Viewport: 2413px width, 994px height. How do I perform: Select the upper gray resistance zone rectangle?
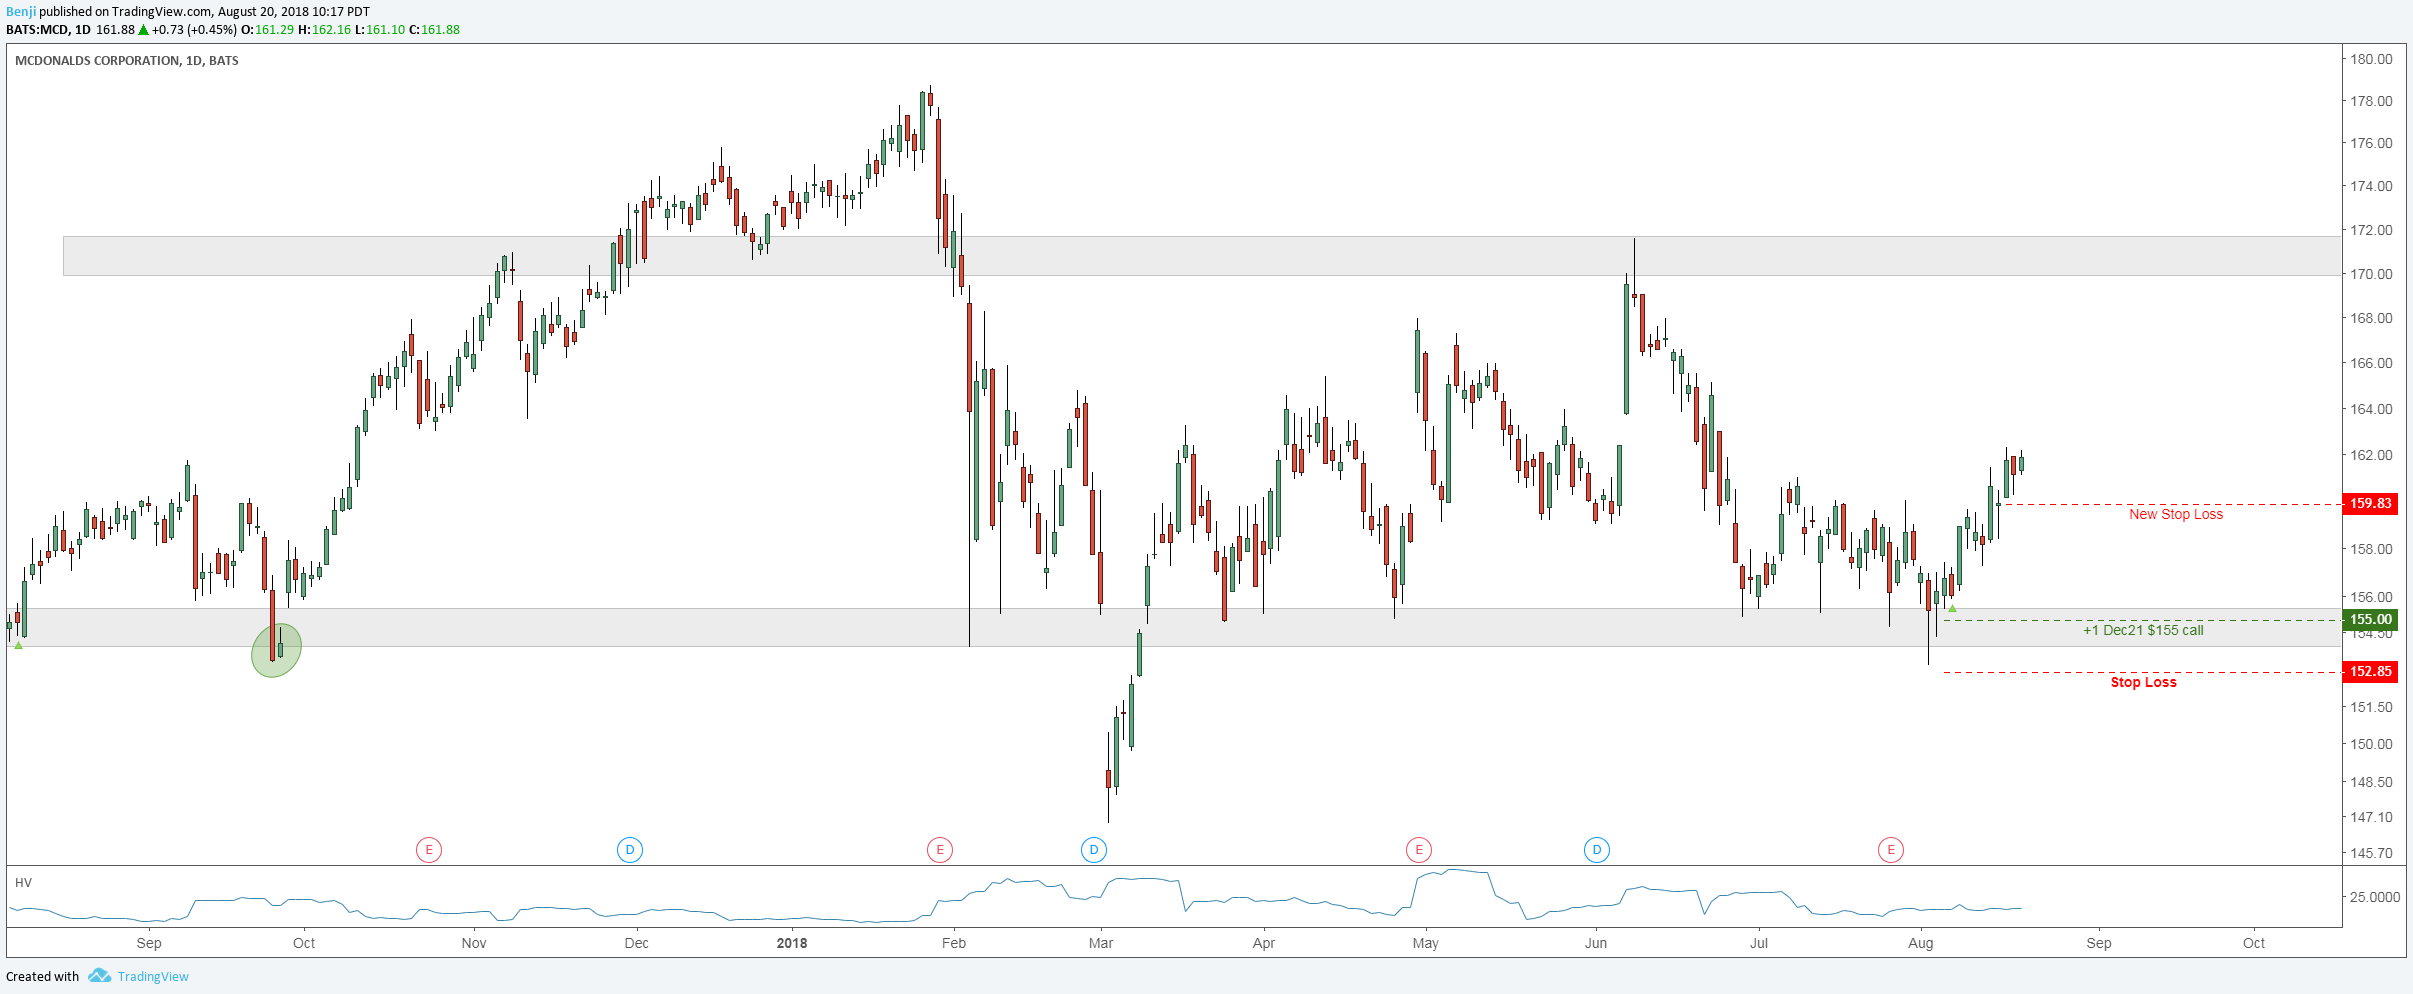1202,256
